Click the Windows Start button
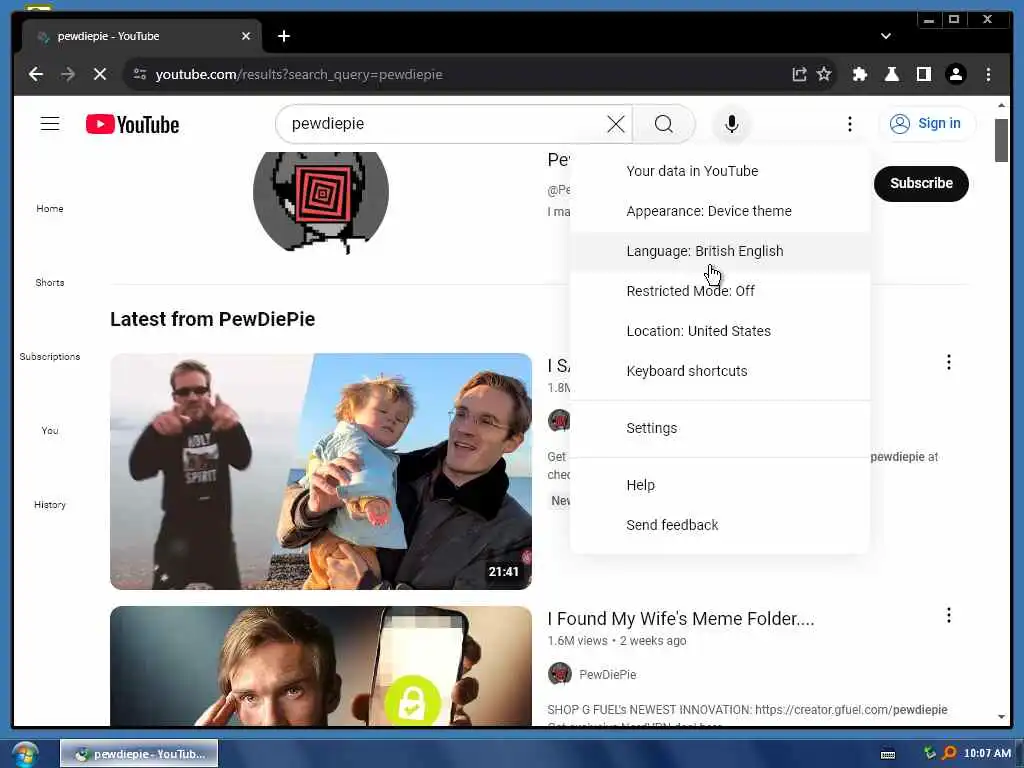This screenshot has width=1024, height=768. [x=24, y=754]
